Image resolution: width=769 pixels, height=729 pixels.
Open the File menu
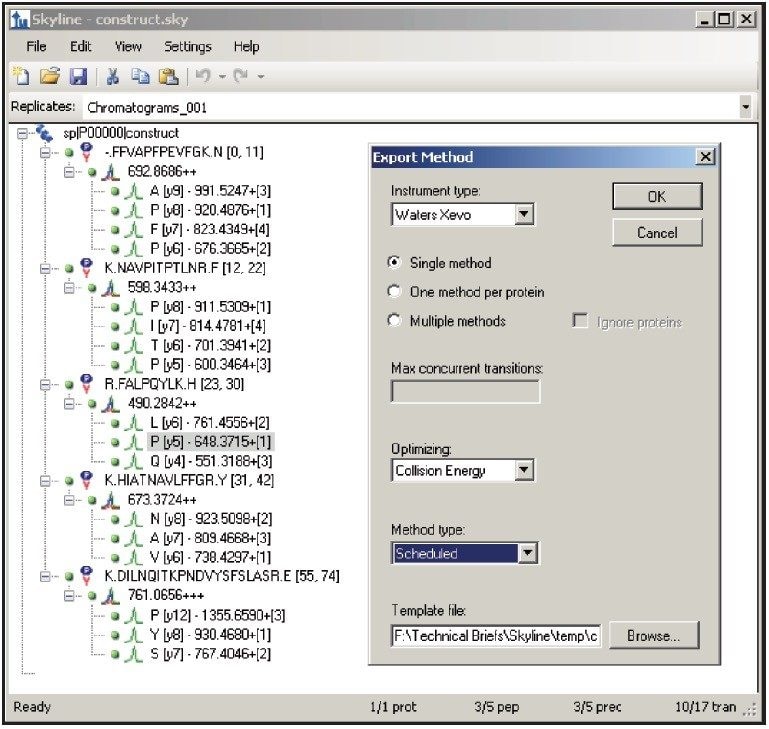(36, 46)
